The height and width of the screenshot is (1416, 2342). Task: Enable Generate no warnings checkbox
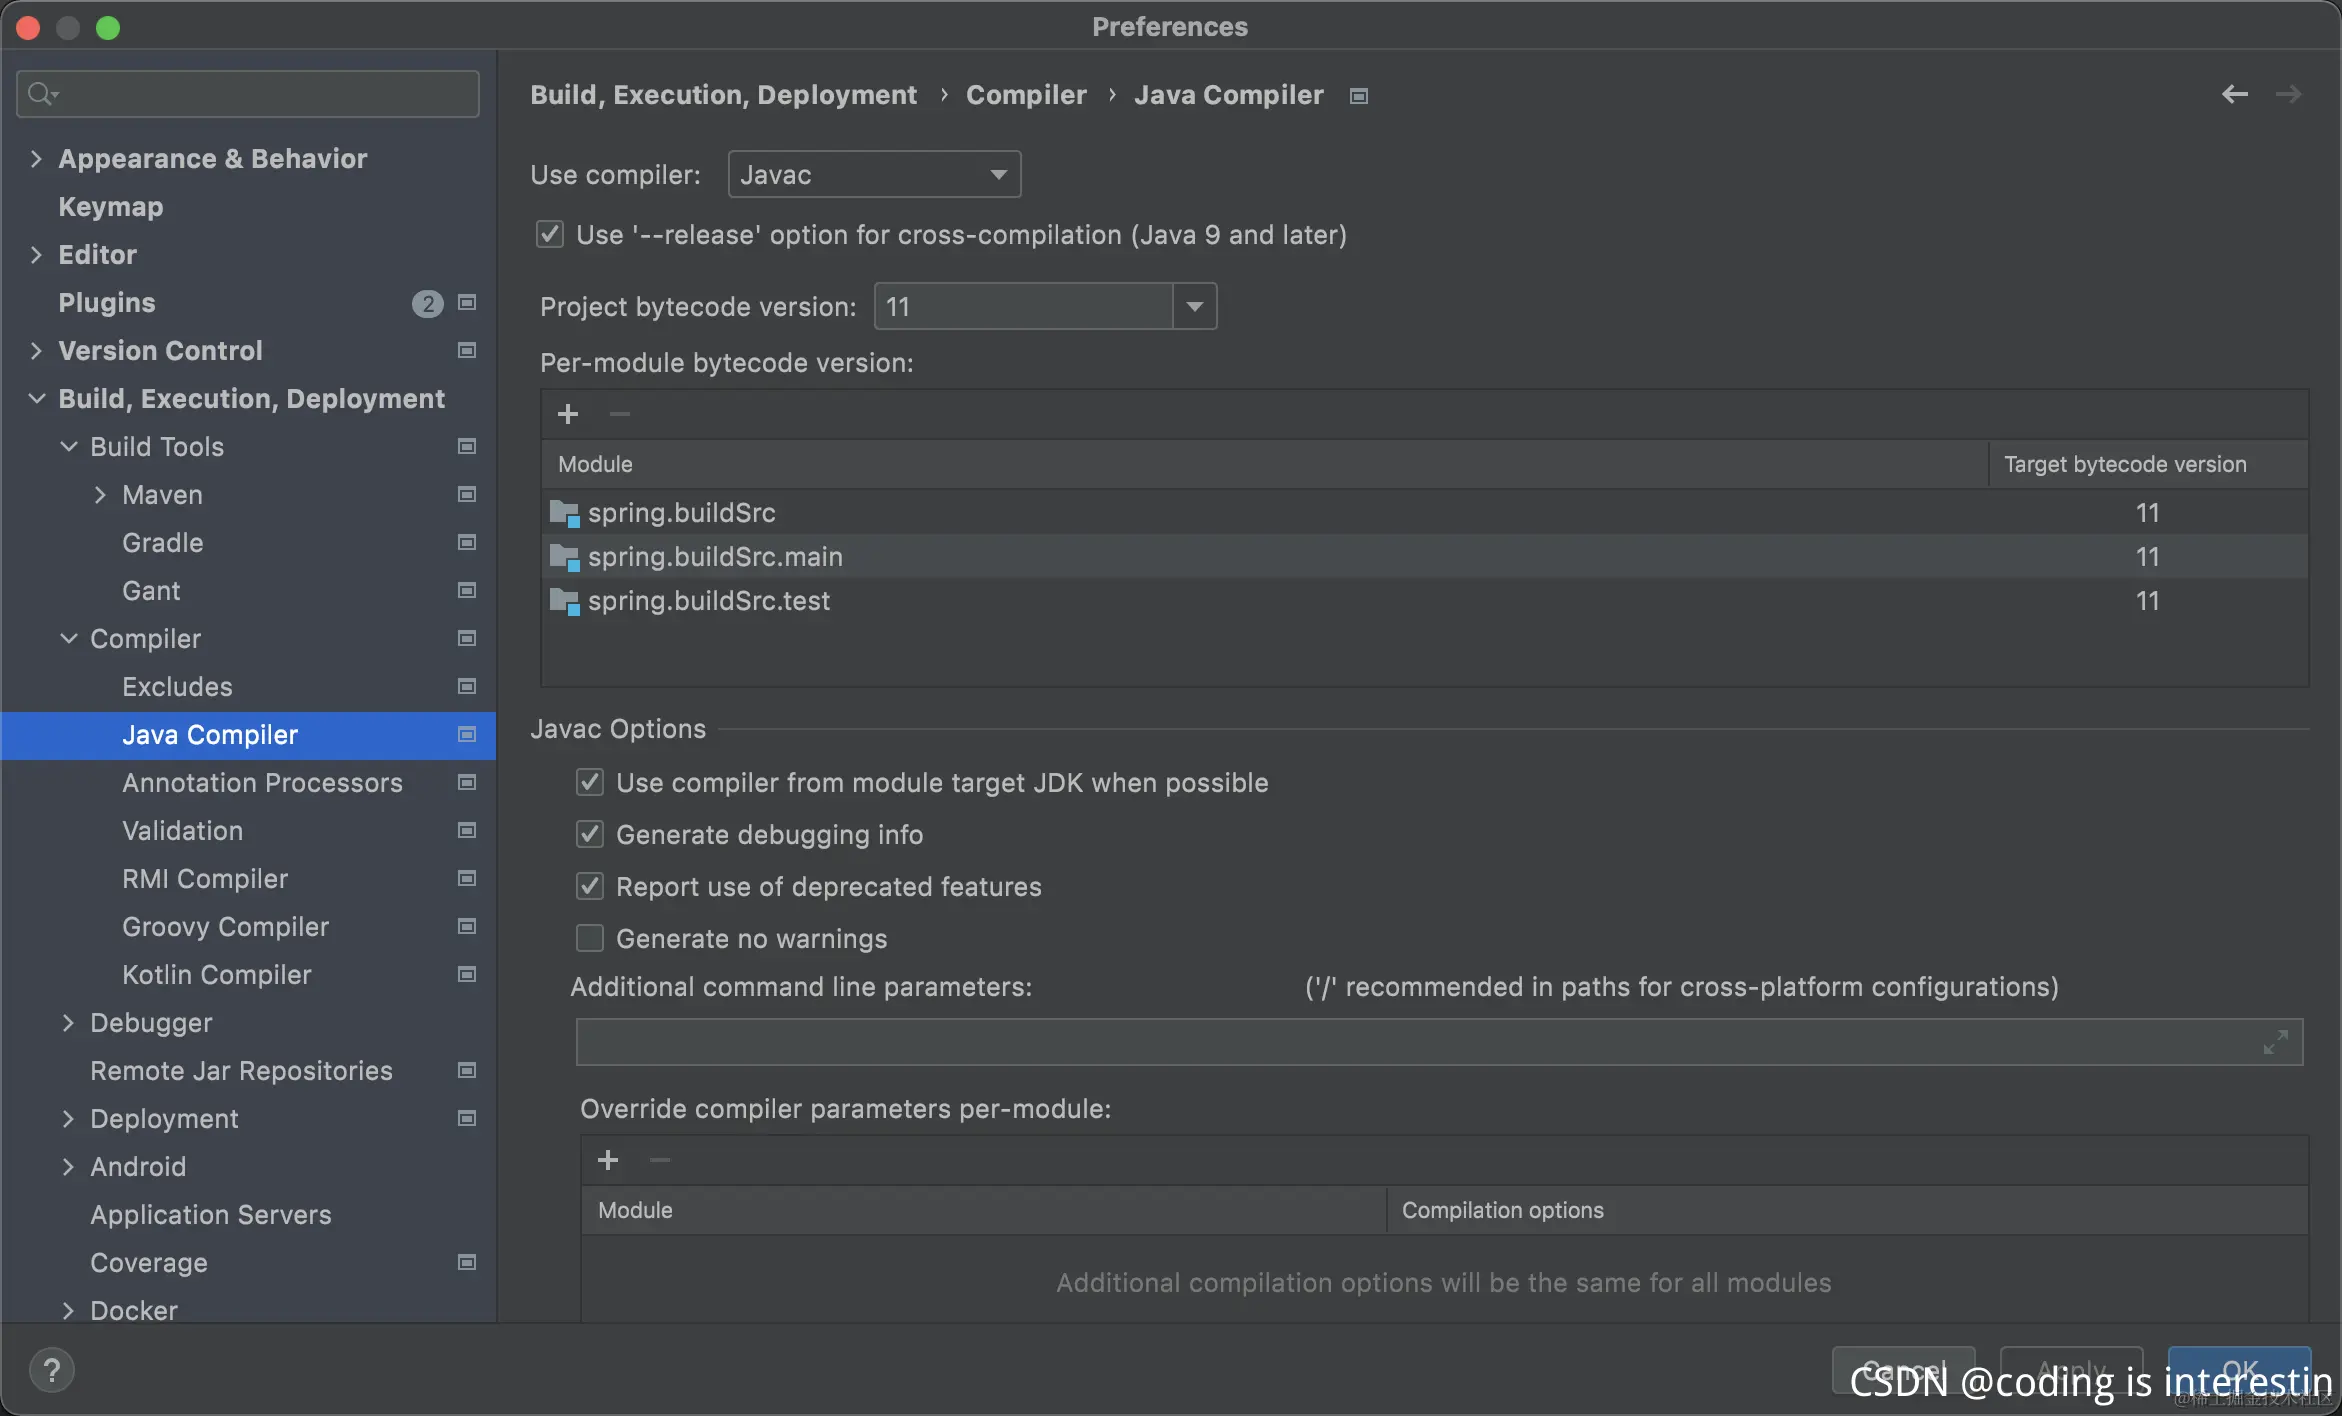[x=590, y=938]
